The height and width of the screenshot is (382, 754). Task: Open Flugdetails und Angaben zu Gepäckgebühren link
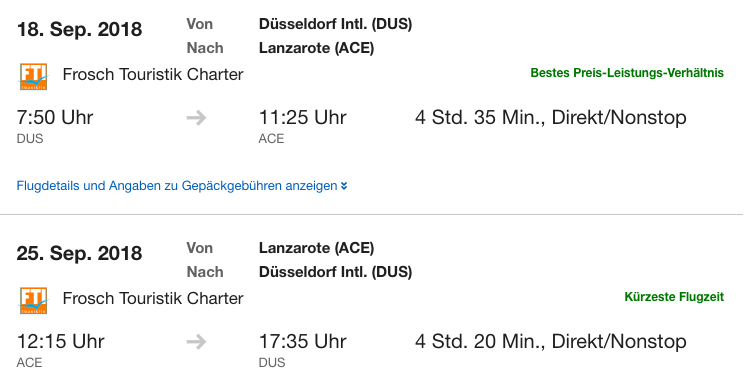tap(177, 186)
